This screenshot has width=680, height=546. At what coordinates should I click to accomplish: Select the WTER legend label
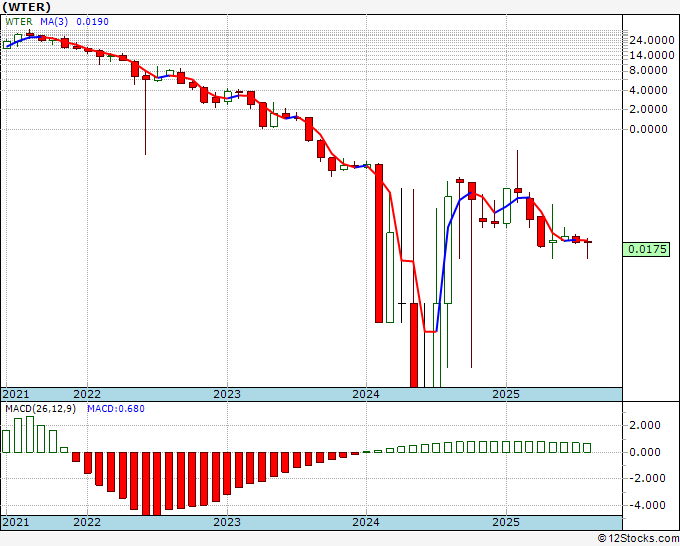[x=19, y=22]
